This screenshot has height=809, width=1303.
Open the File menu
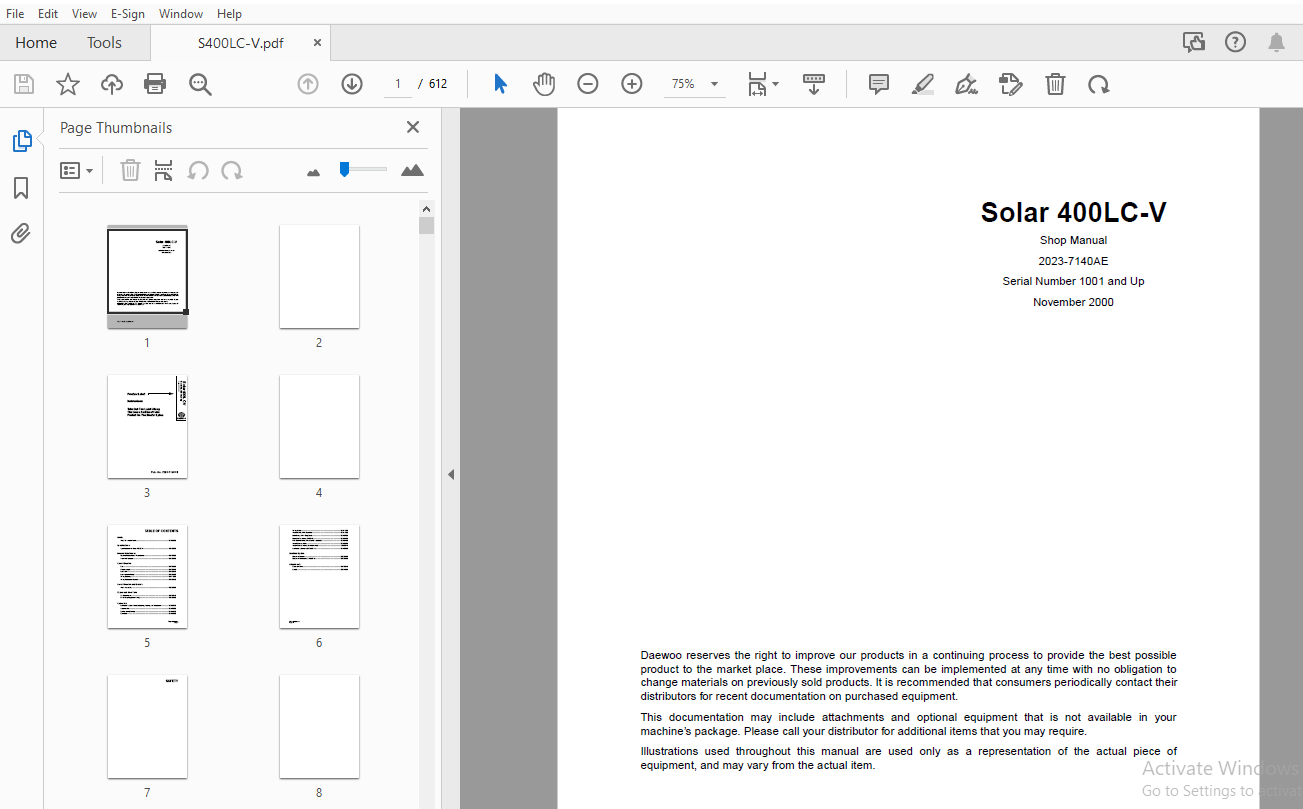pyautogui.click(x=15, y=14)
